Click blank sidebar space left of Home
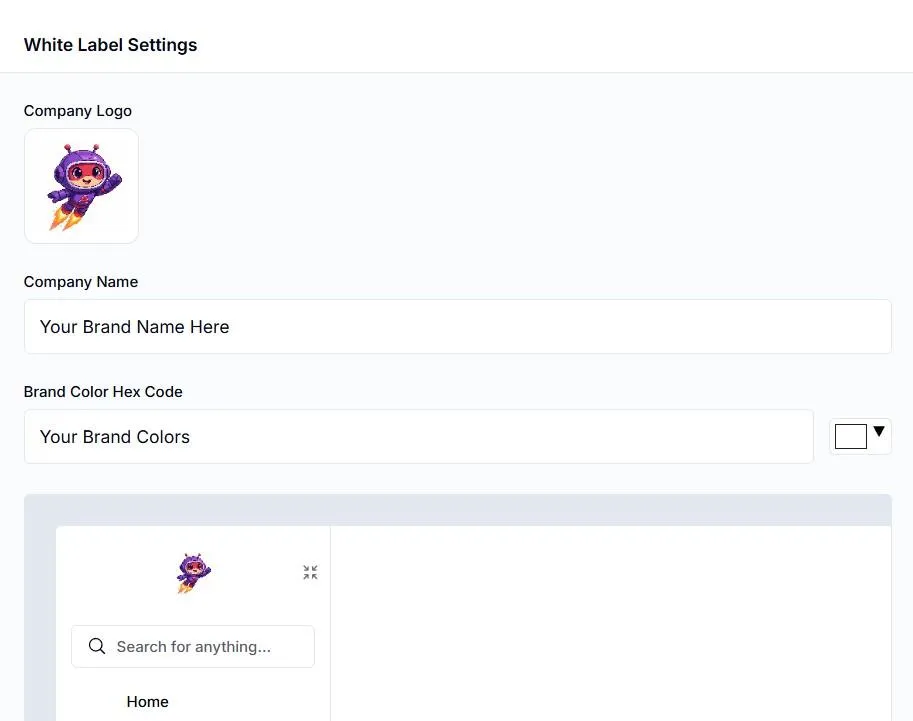Screen dimensions: 913x721 tap(90, 702)
